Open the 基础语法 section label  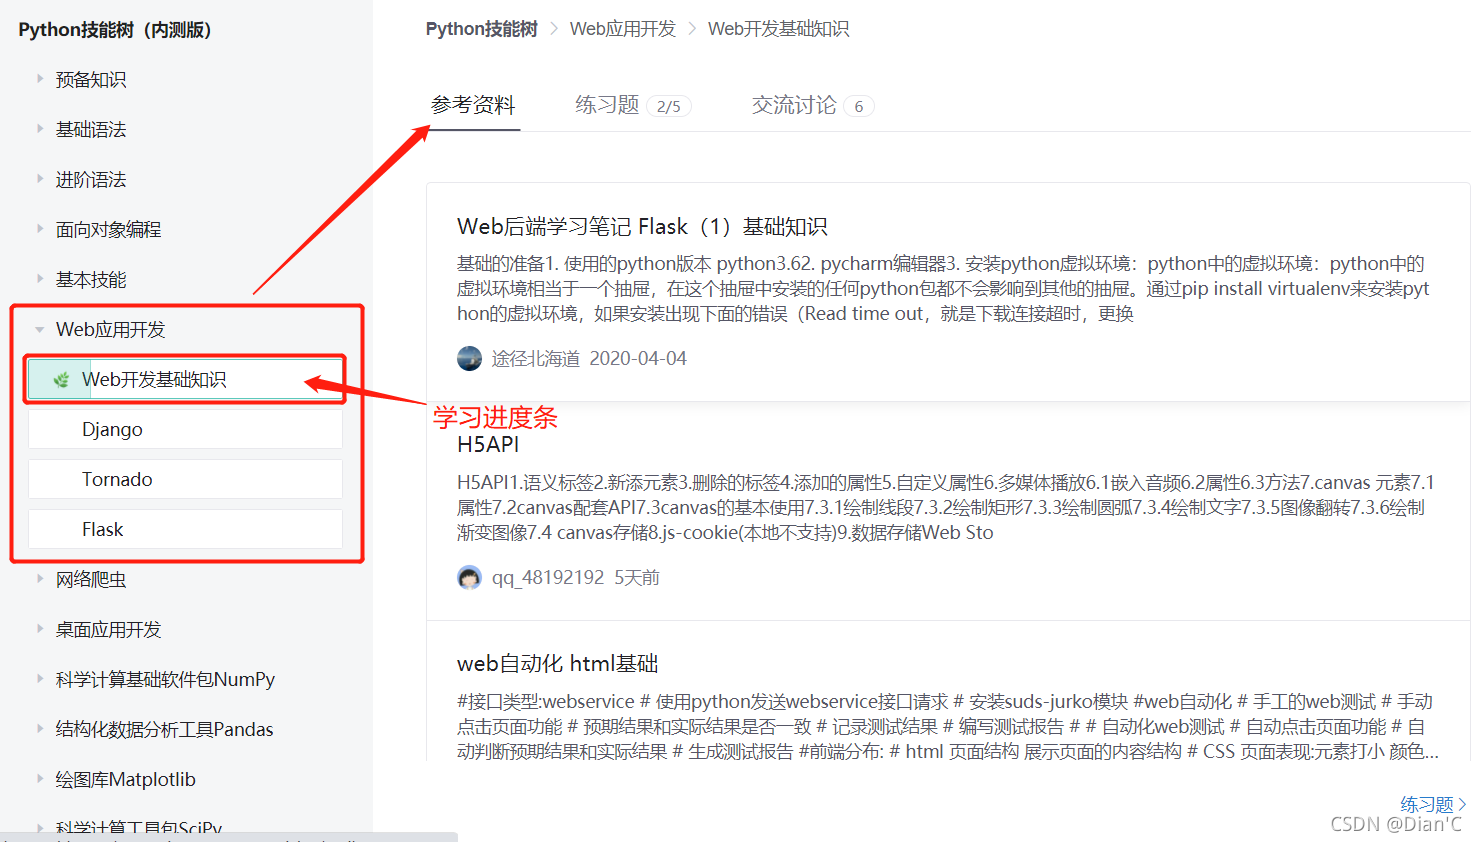91,129
